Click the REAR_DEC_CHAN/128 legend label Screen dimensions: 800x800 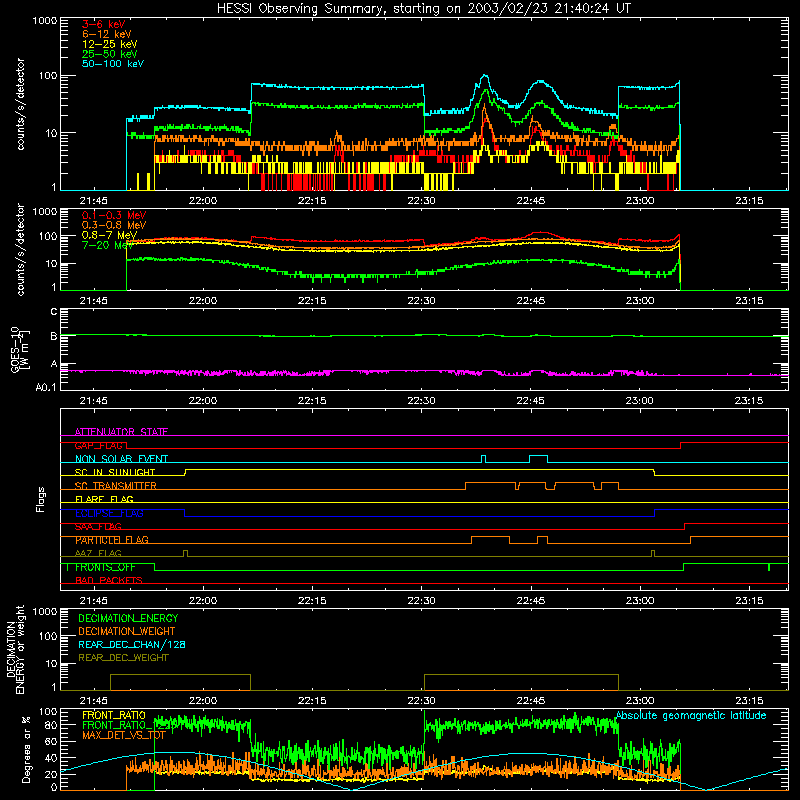tap(132, 645)
